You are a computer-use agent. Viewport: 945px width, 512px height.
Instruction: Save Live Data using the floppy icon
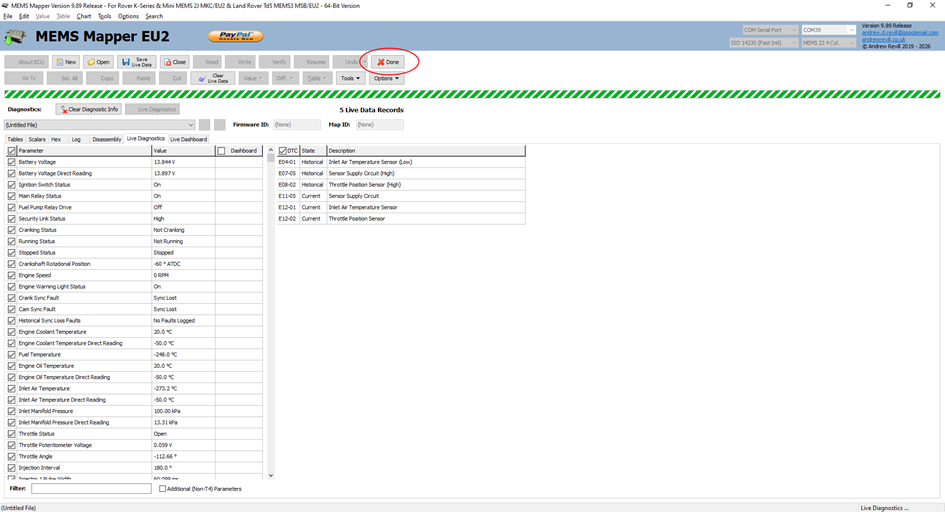click(x=136, y=62)
